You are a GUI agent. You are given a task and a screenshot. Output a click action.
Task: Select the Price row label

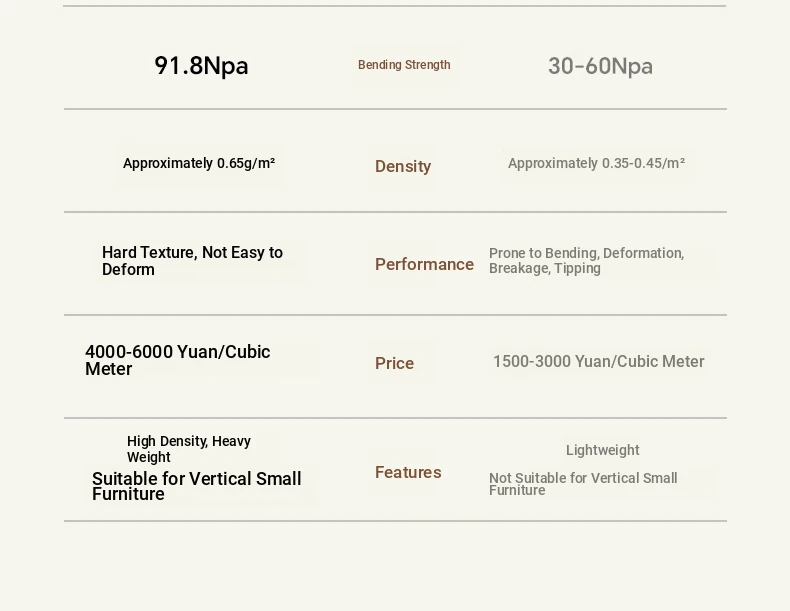click(394, 363)
